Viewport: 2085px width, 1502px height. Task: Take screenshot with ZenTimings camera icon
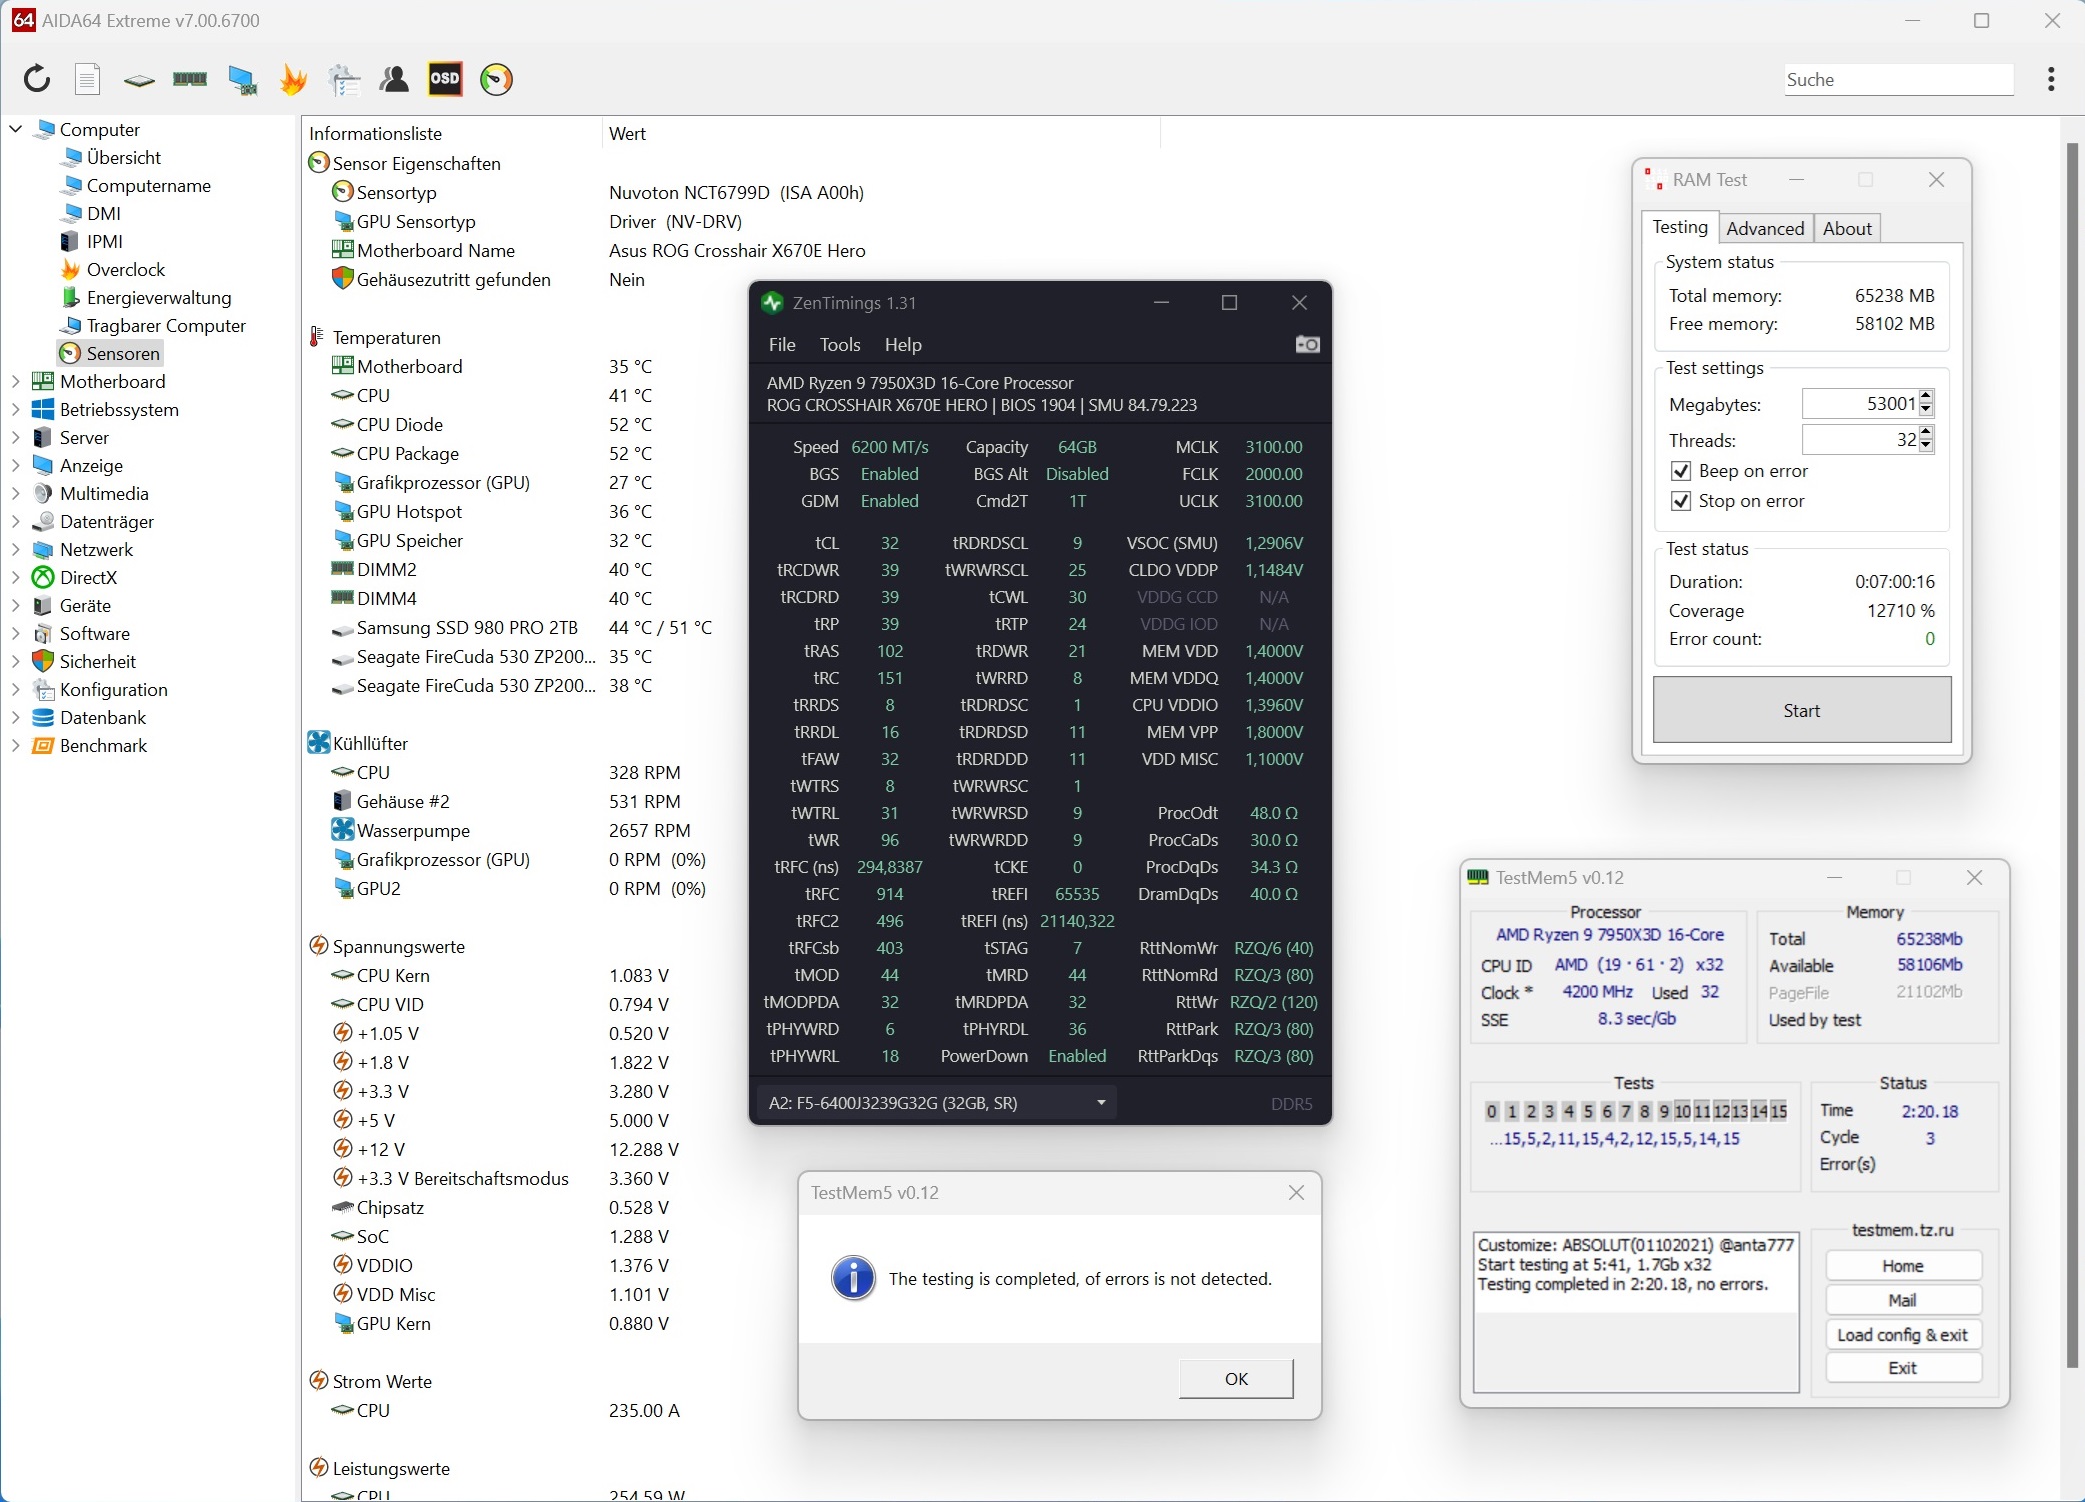(x=1307, y=345)
